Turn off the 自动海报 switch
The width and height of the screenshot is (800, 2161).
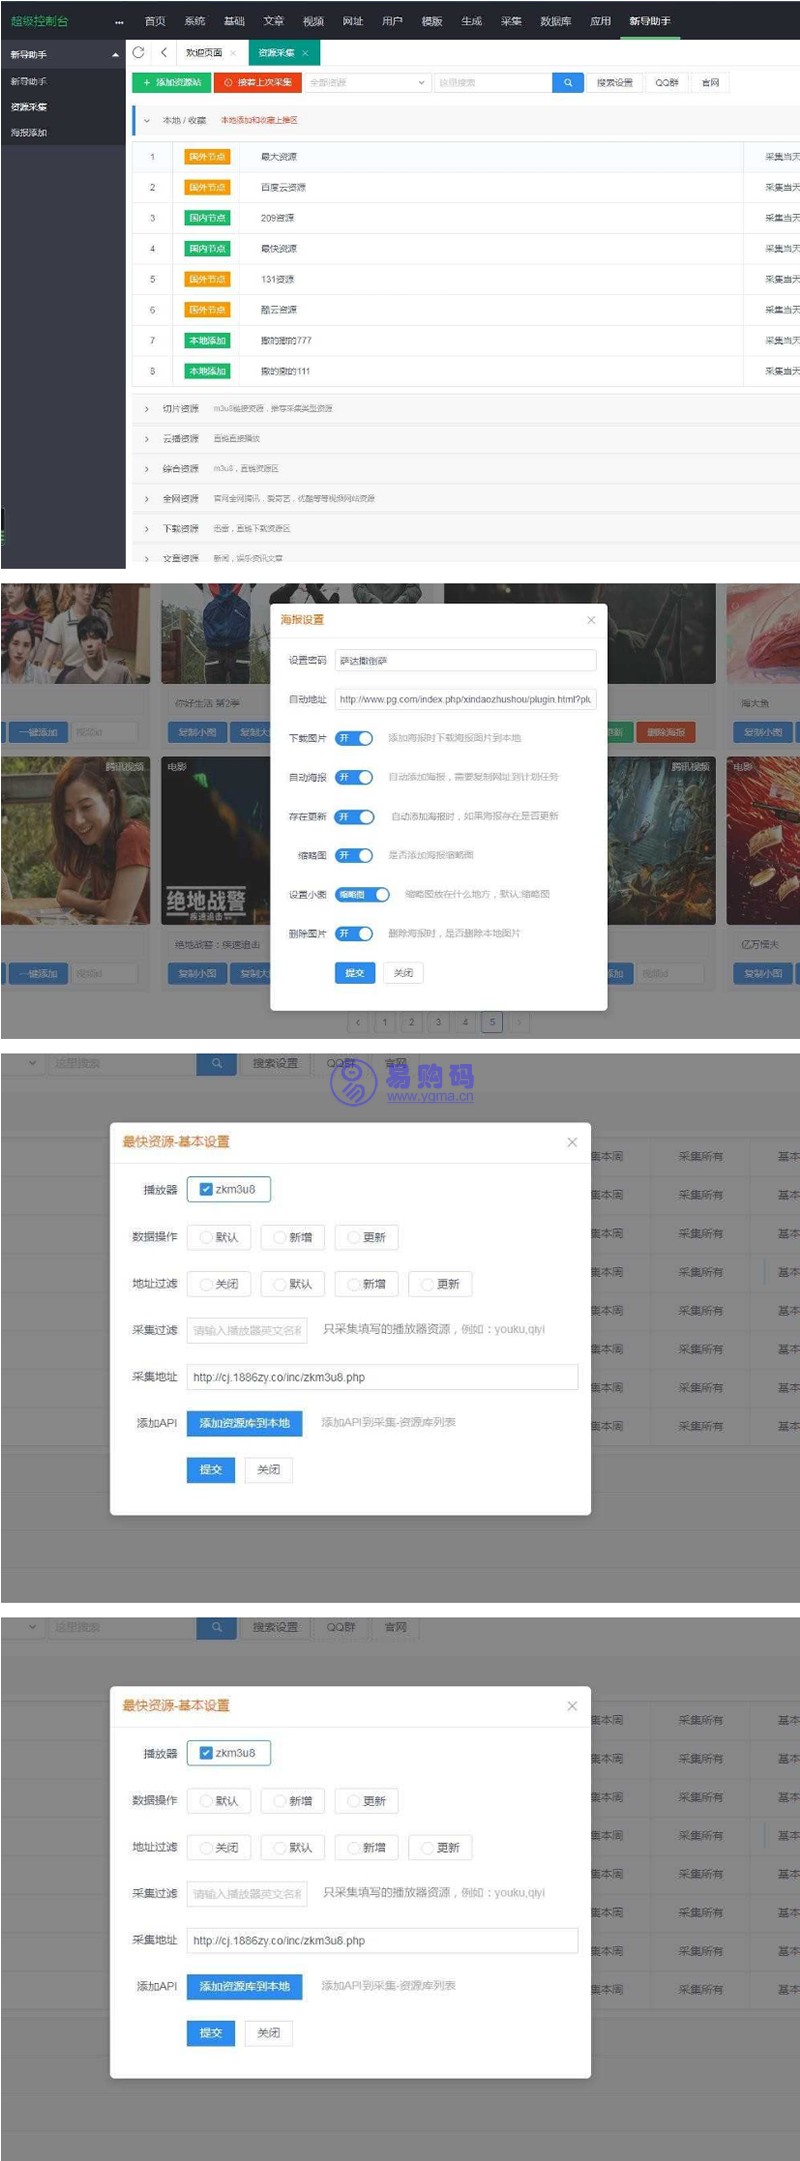[354, 777]
